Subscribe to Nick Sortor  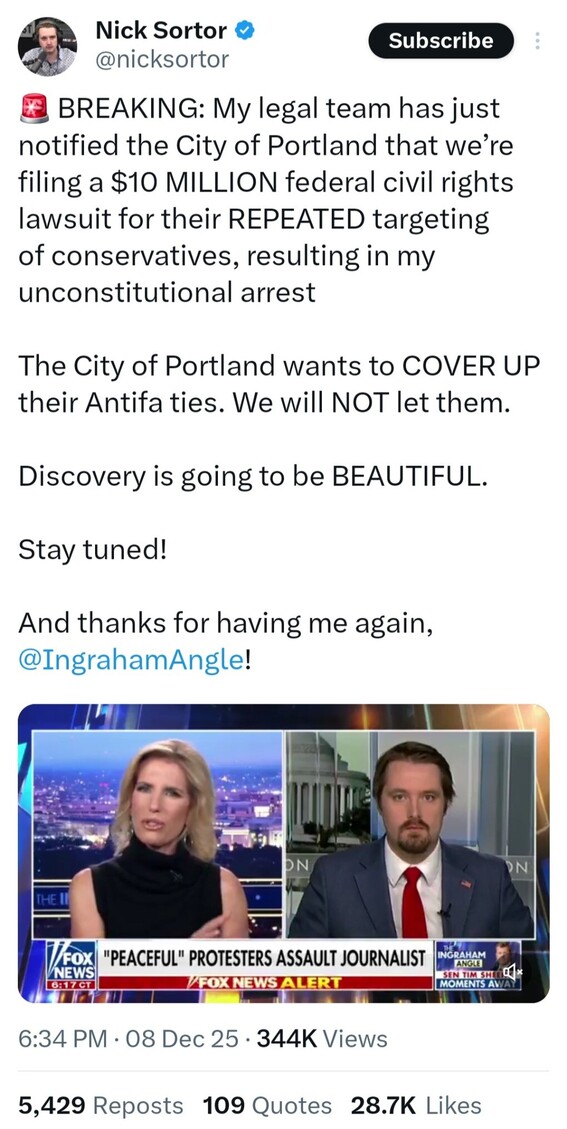click(x=441, y=41)
